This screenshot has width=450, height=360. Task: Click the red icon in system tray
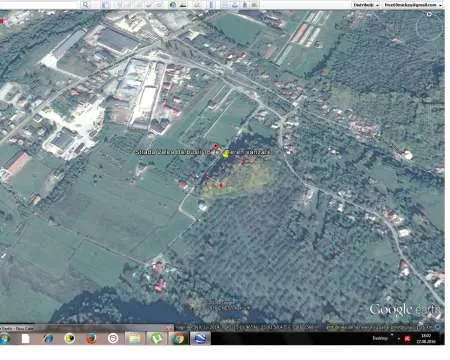pos(407,339)
